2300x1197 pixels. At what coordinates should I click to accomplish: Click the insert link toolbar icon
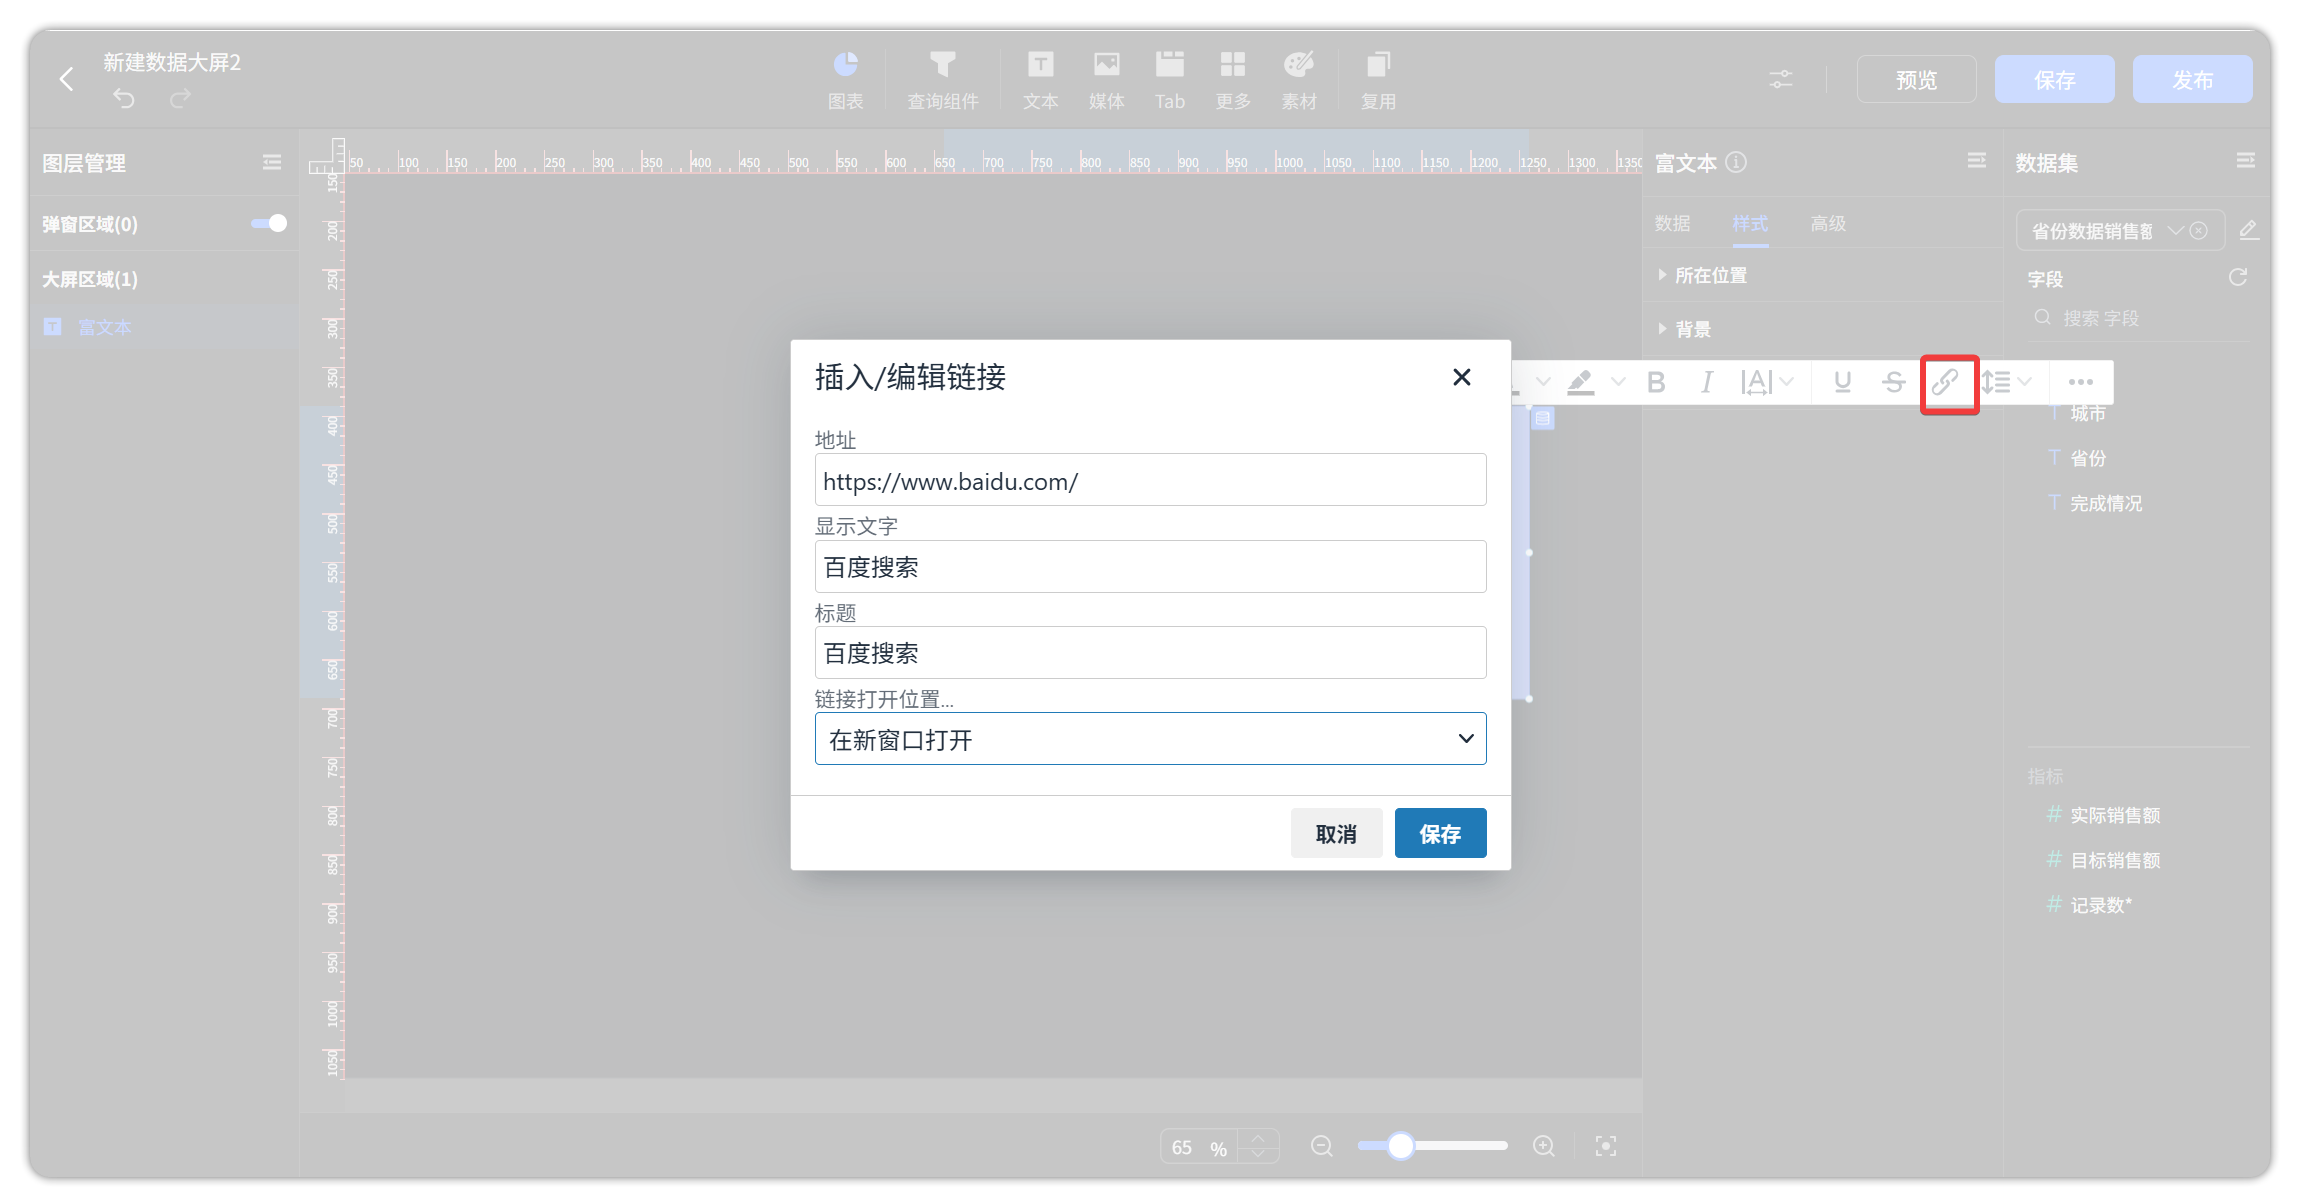pyautogui.click(x=1945, y=382)
